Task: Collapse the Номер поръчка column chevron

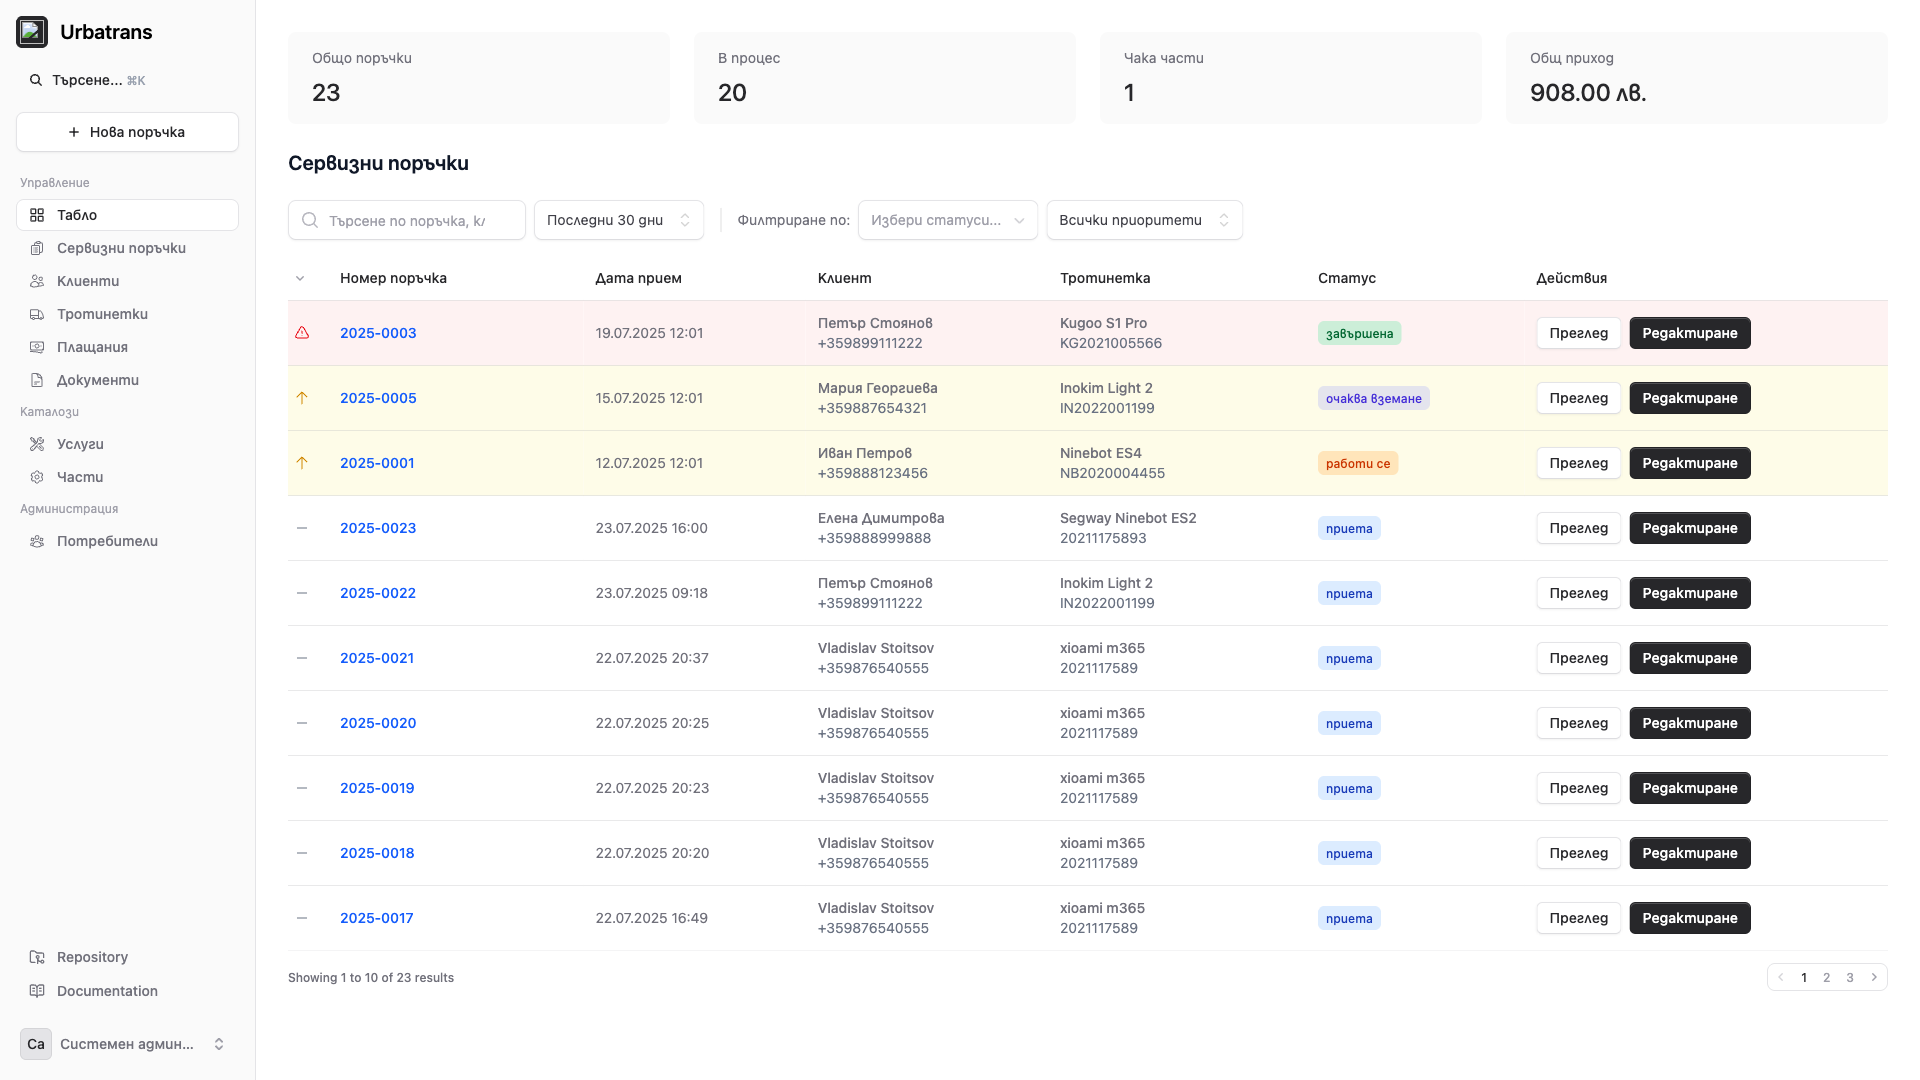Action: click(301, 278)
